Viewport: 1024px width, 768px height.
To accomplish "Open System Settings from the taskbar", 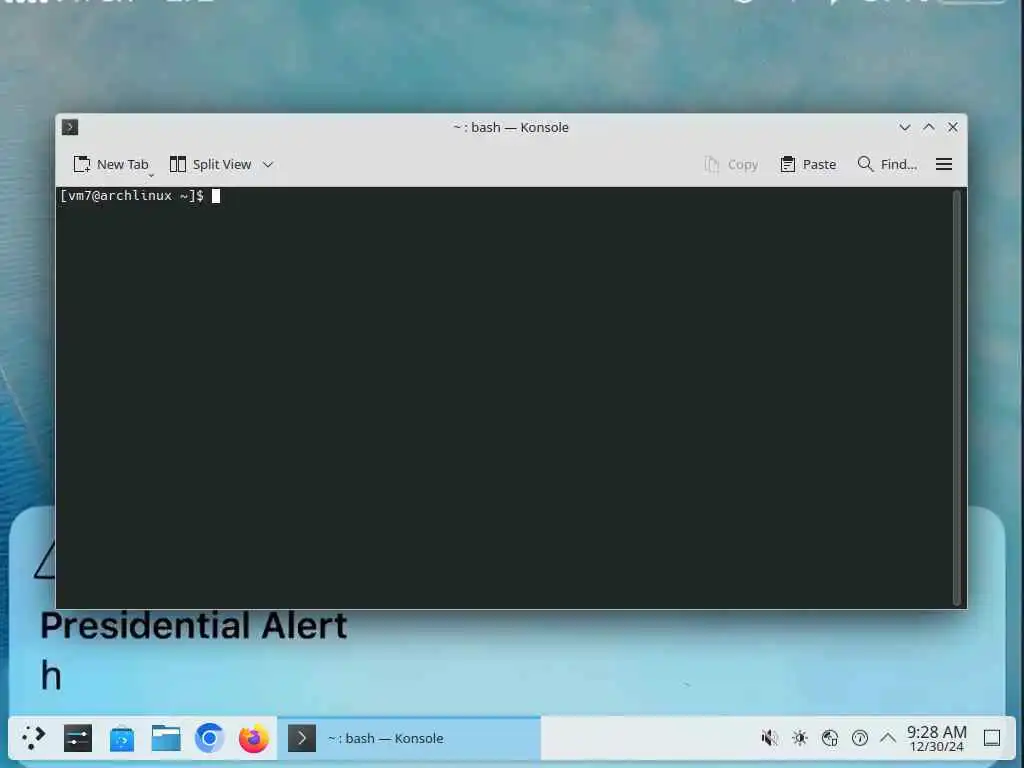I will (x=78, y=738).
